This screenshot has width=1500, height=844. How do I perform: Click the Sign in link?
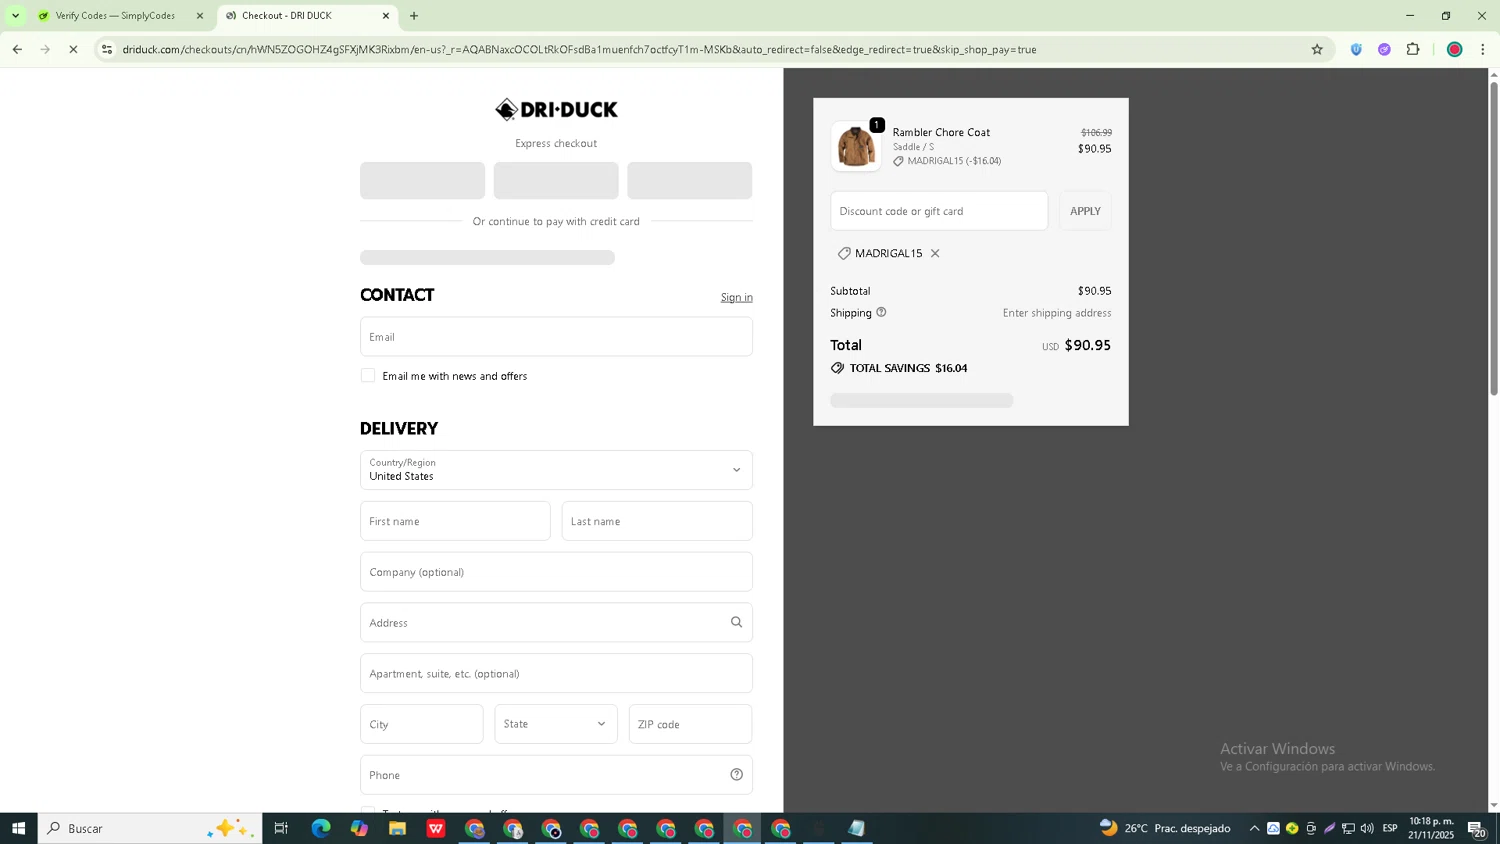[736, 297]
